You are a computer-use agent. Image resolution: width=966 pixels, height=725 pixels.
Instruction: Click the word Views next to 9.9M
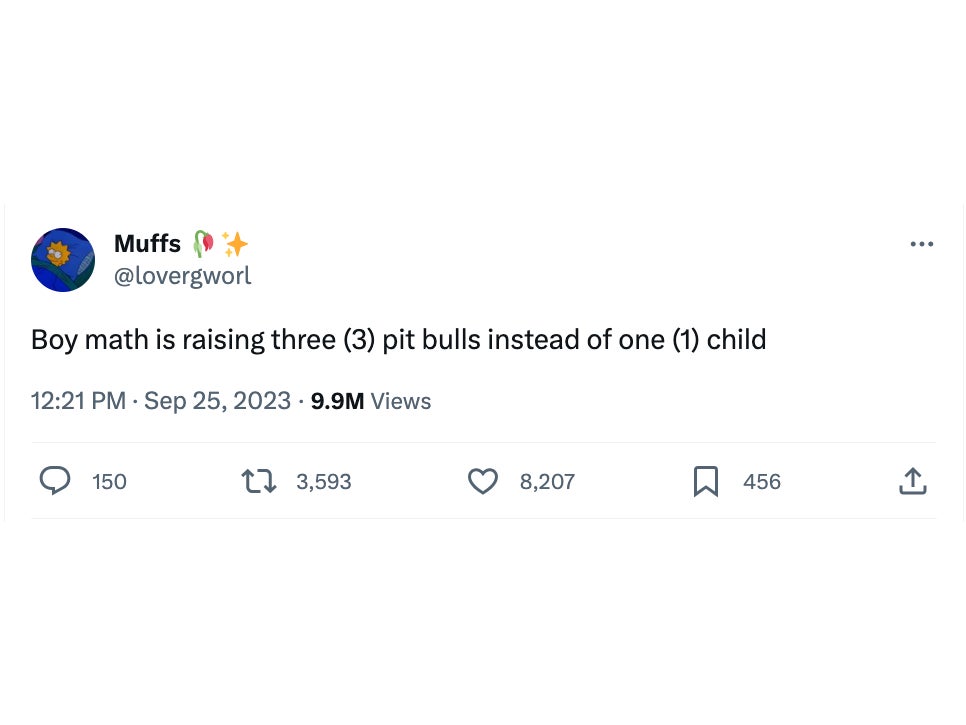click(x=401, y=401)
